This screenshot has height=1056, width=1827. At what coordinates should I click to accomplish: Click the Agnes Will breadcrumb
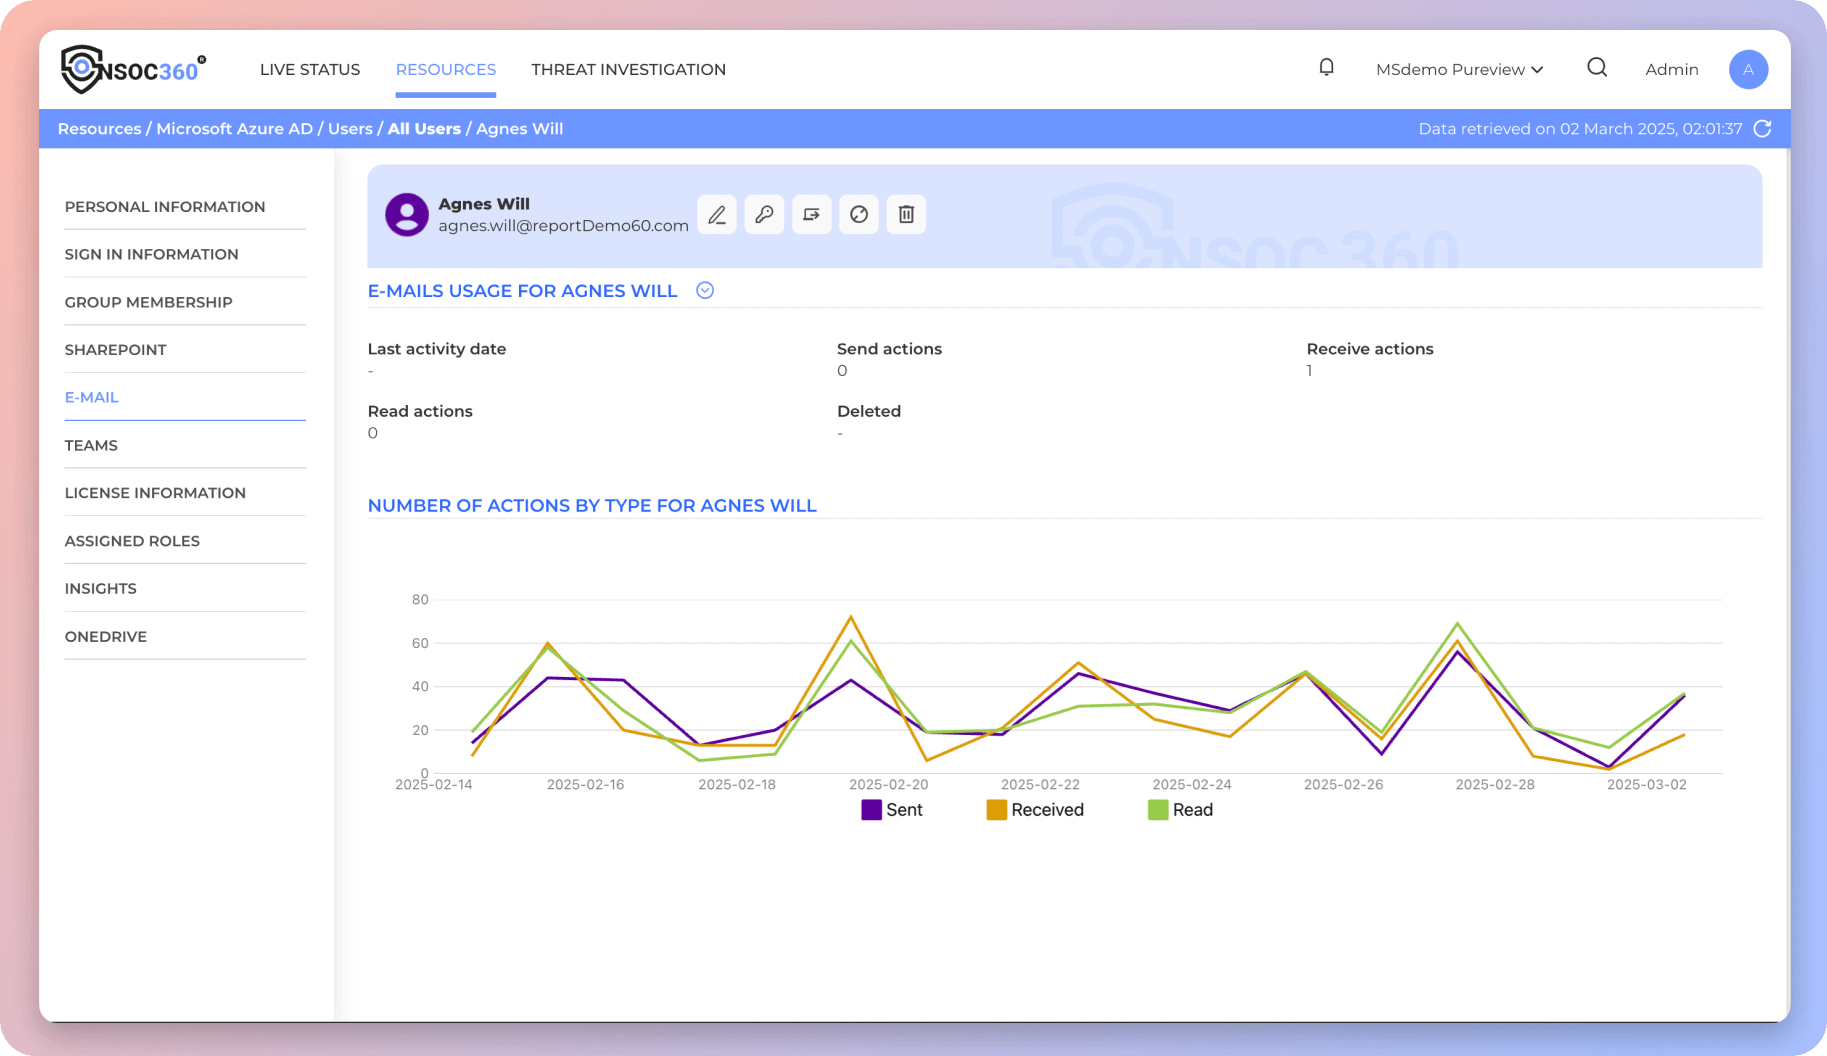(519, 129)
